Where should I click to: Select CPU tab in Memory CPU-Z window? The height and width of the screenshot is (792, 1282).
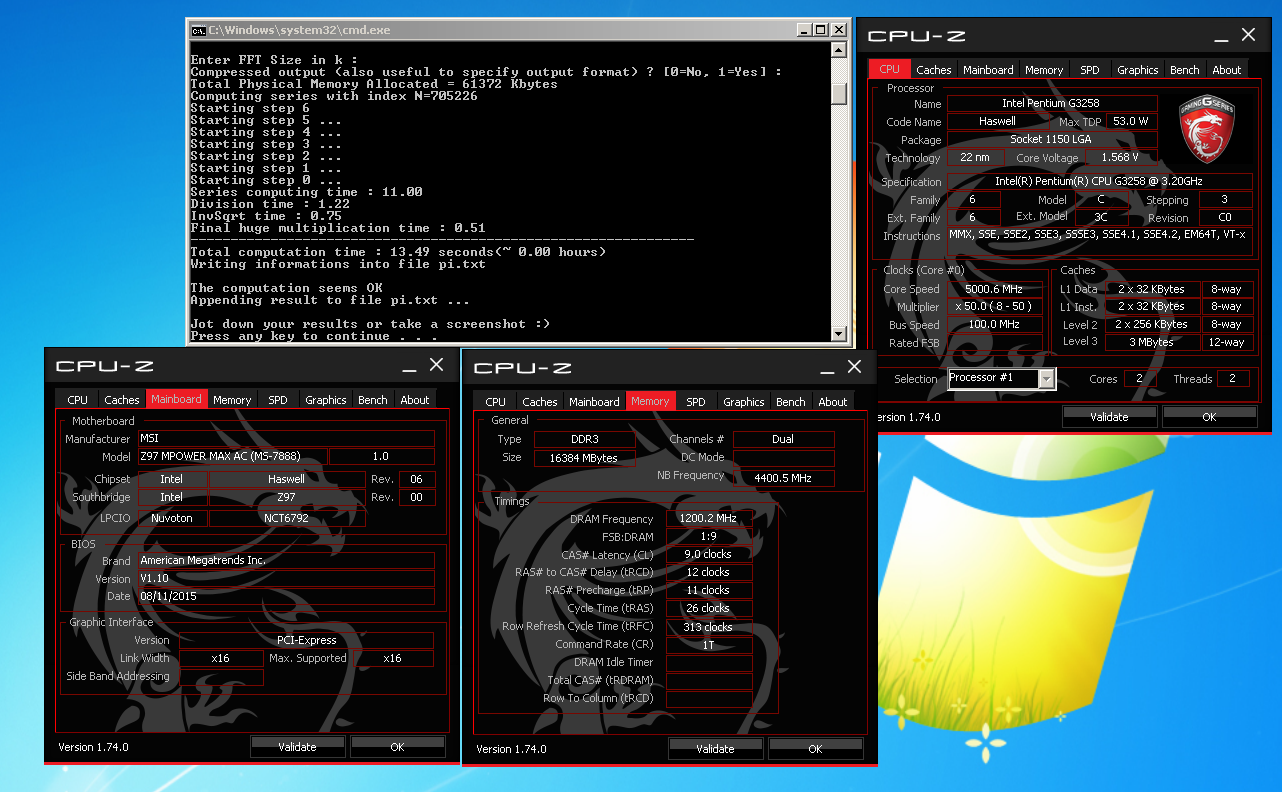click(495, 402)
